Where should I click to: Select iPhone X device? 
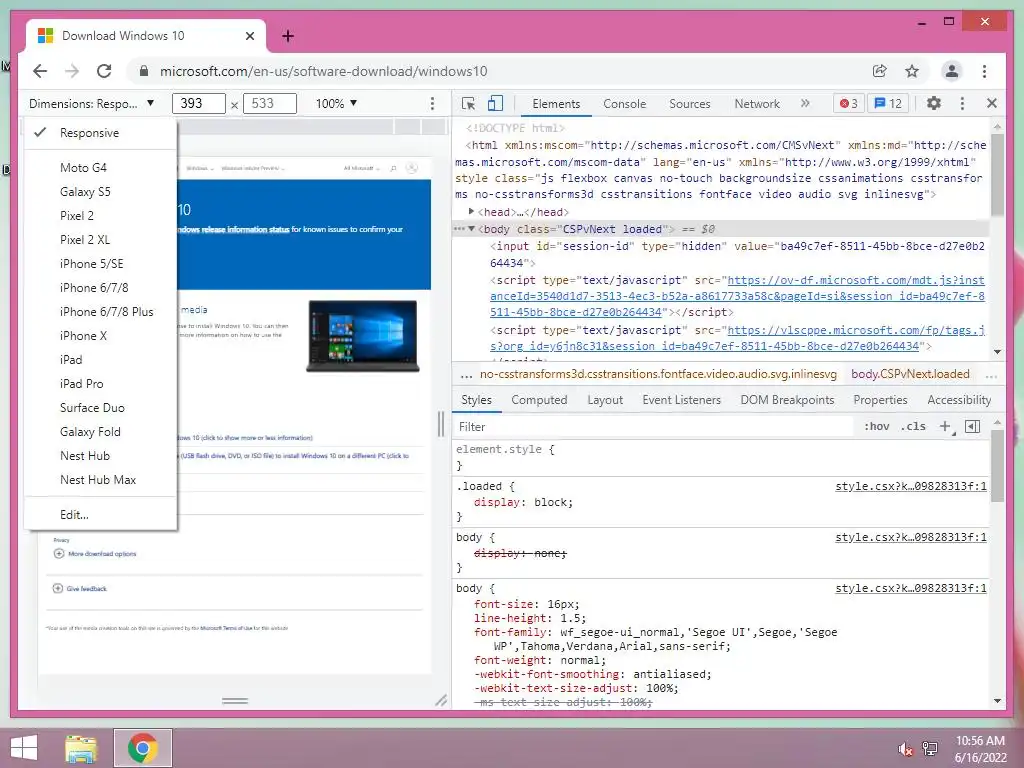tap(101, 336)
